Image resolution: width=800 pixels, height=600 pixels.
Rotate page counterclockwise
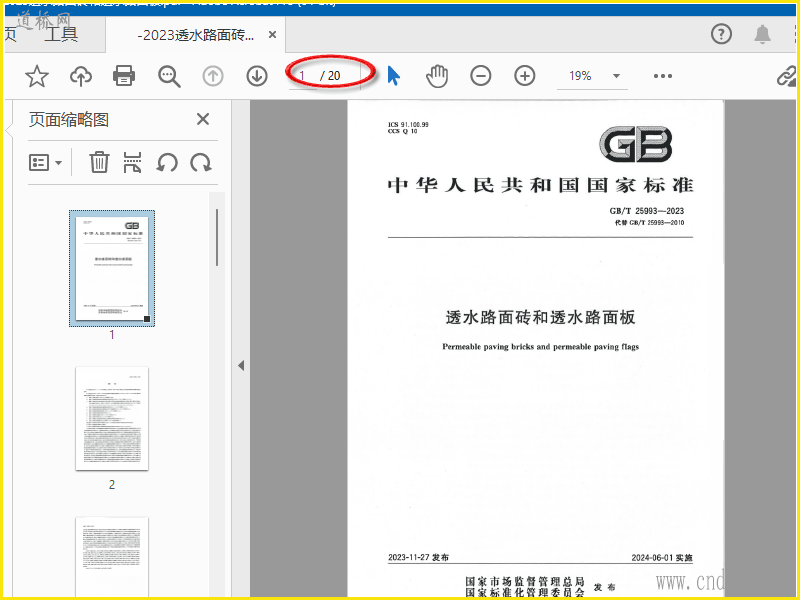[167, 163]
